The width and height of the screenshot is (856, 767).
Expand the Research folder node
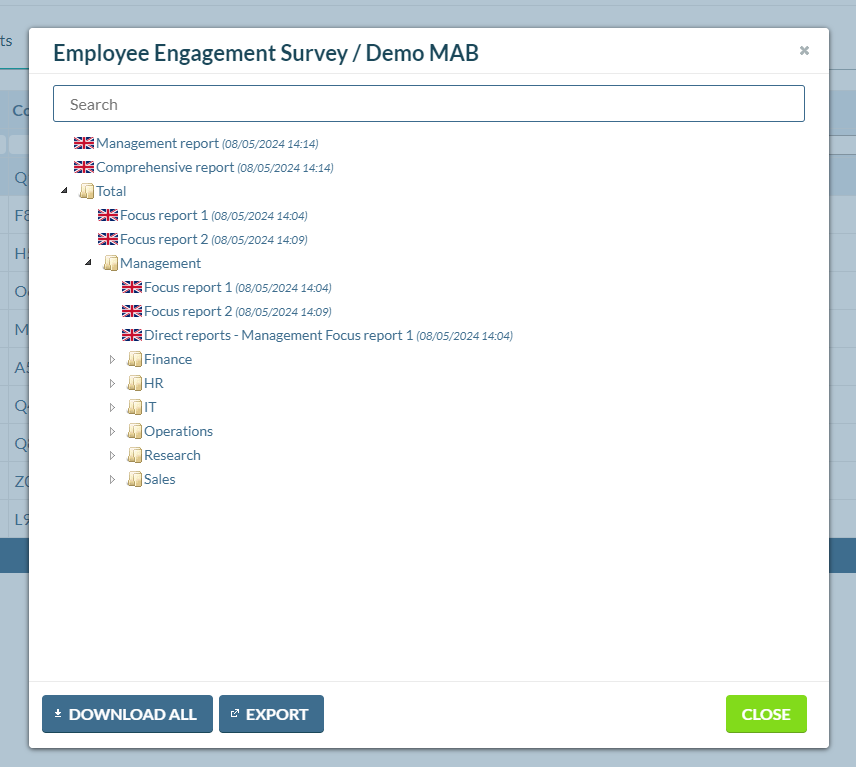[x=112, y=455]
